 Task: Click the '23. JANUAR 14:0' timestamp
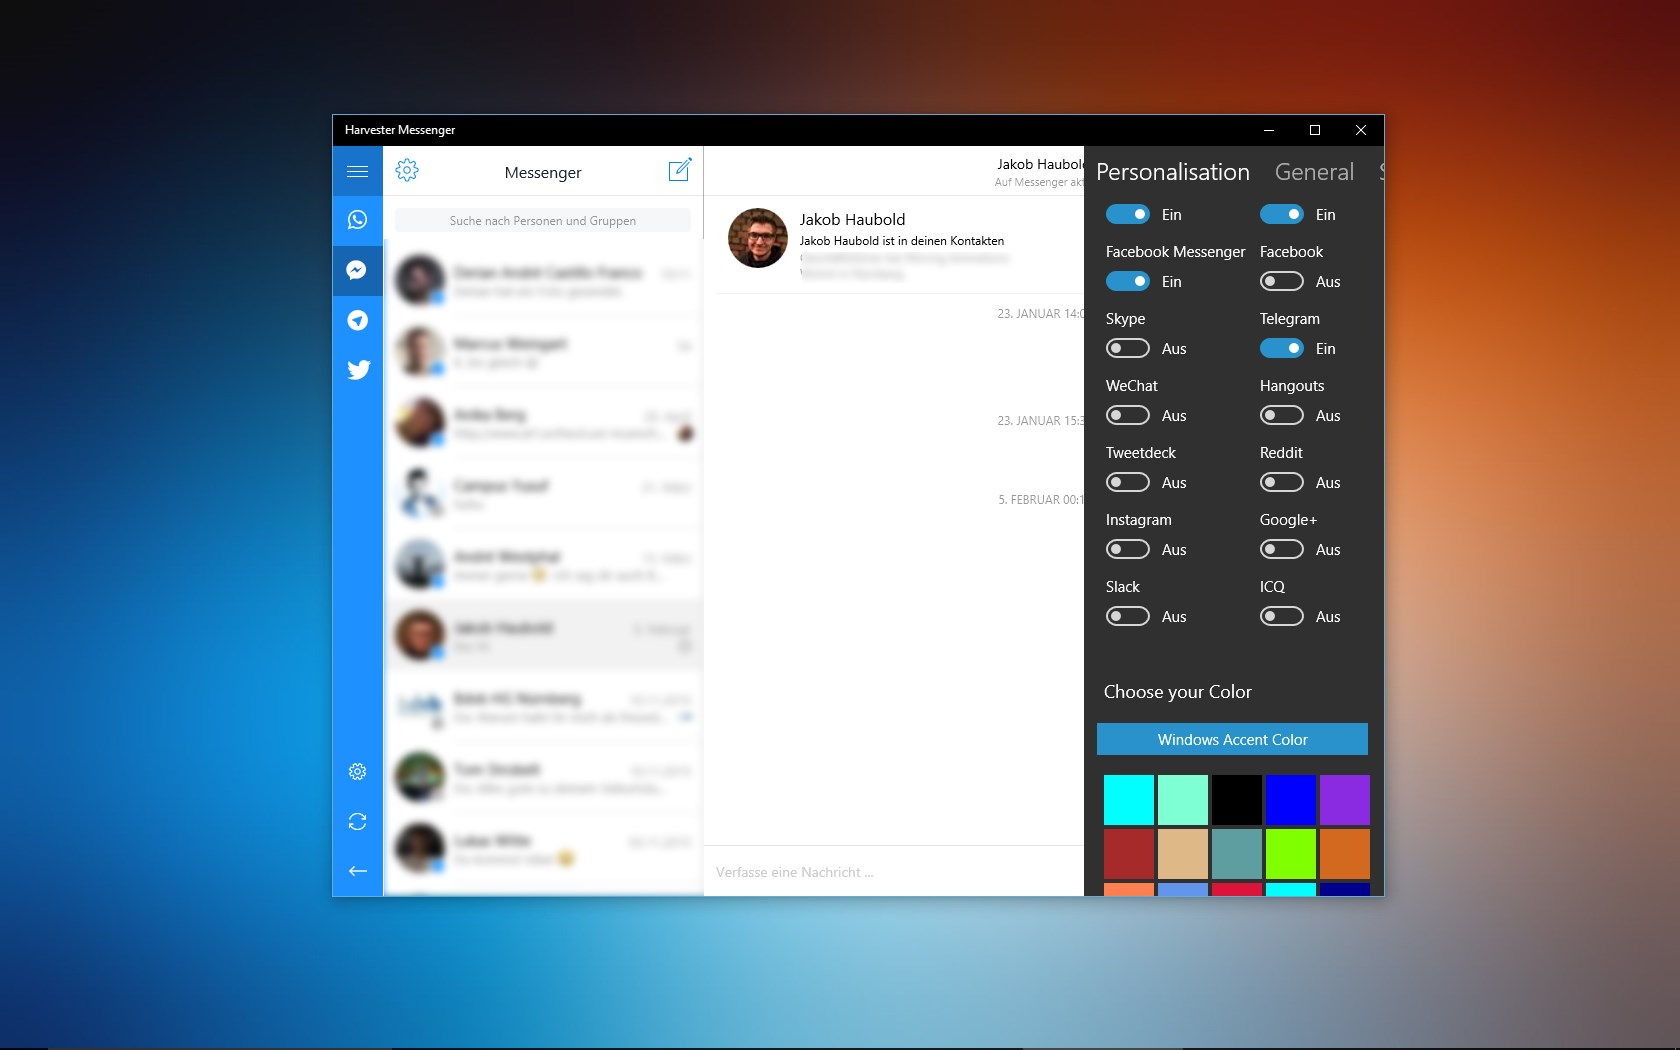tap(1040, 314)
